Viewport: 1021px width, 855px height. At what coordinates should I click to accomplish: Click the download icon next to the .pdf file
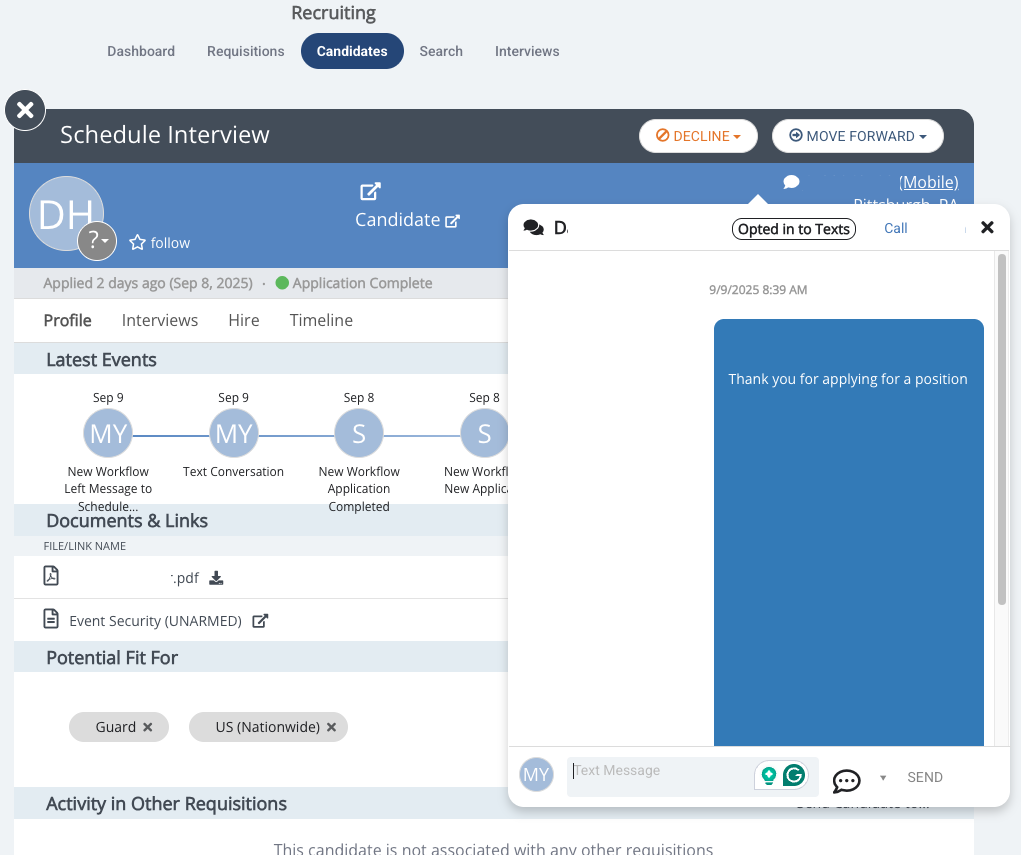click(x=216, y=578)
